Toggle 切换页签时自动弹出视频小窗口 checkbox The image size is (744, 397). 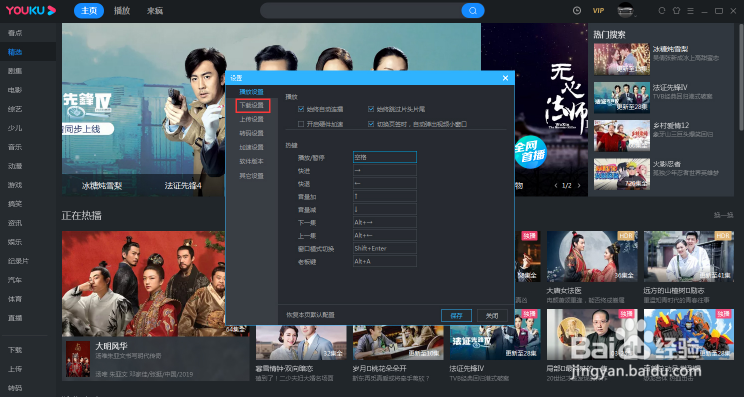[371, 124]
